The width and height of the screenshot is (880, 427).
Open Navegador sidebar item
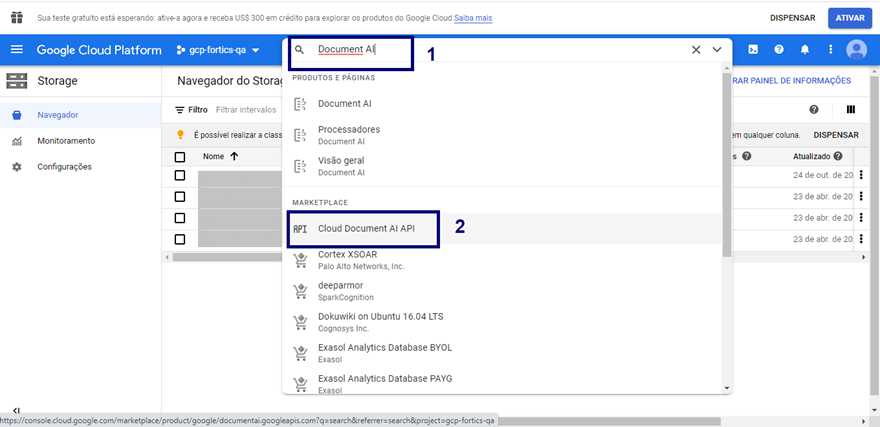click(x=80, y=115)
